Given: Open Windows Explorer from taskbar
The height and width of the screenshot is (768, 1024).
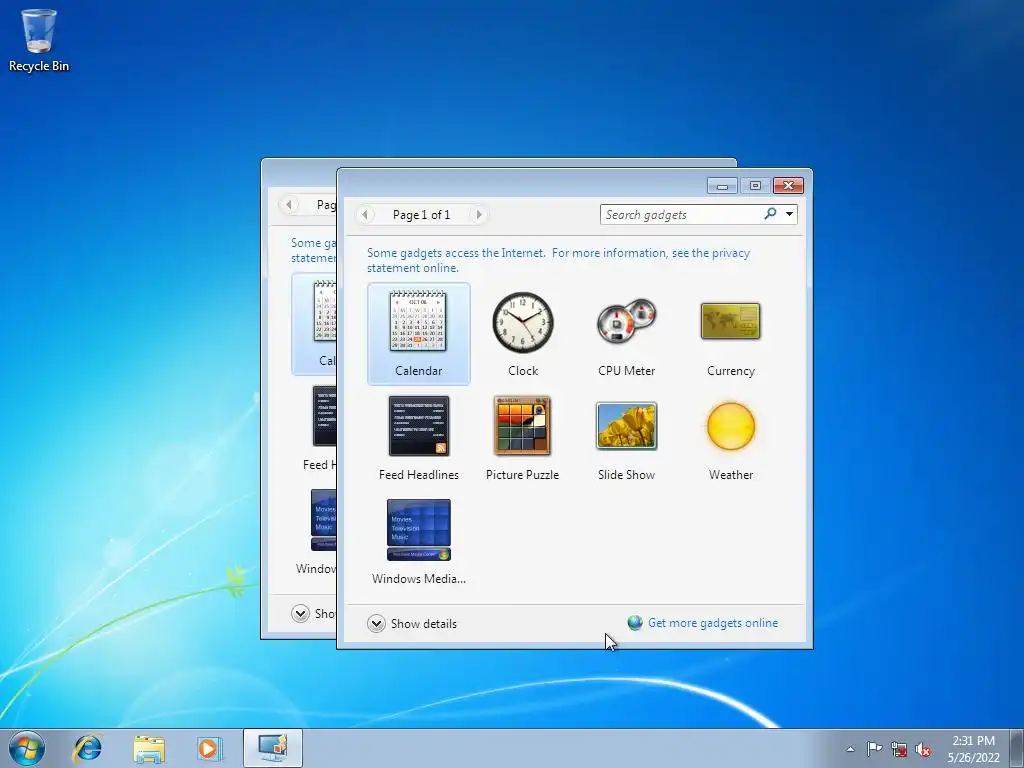Looking at the screenshot, I should pos(149,748).
